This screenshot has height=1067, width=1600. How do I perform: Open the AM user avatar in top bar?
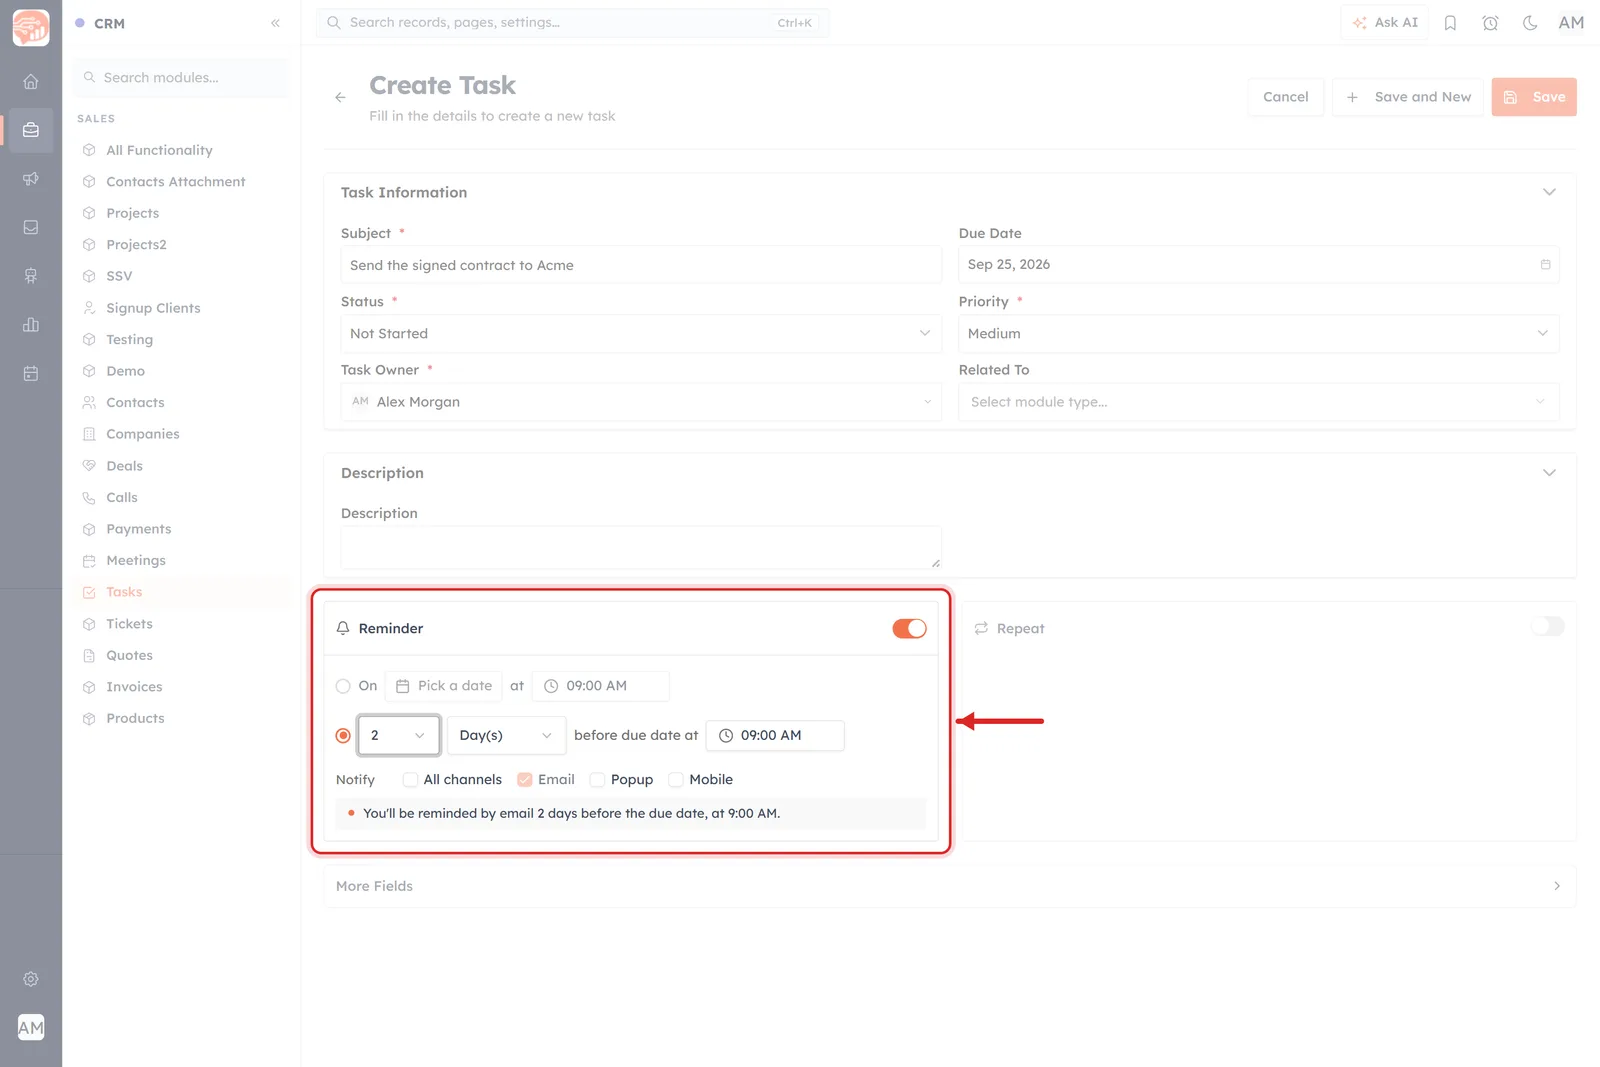(x=1571, y=23)
